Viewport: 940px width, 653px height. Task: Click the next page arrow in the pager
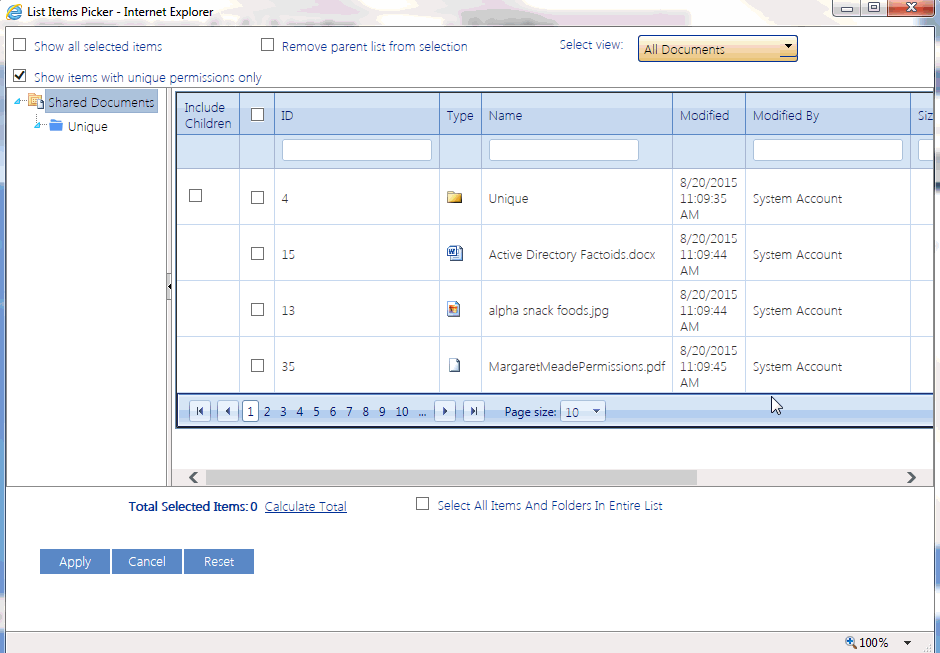445,410
